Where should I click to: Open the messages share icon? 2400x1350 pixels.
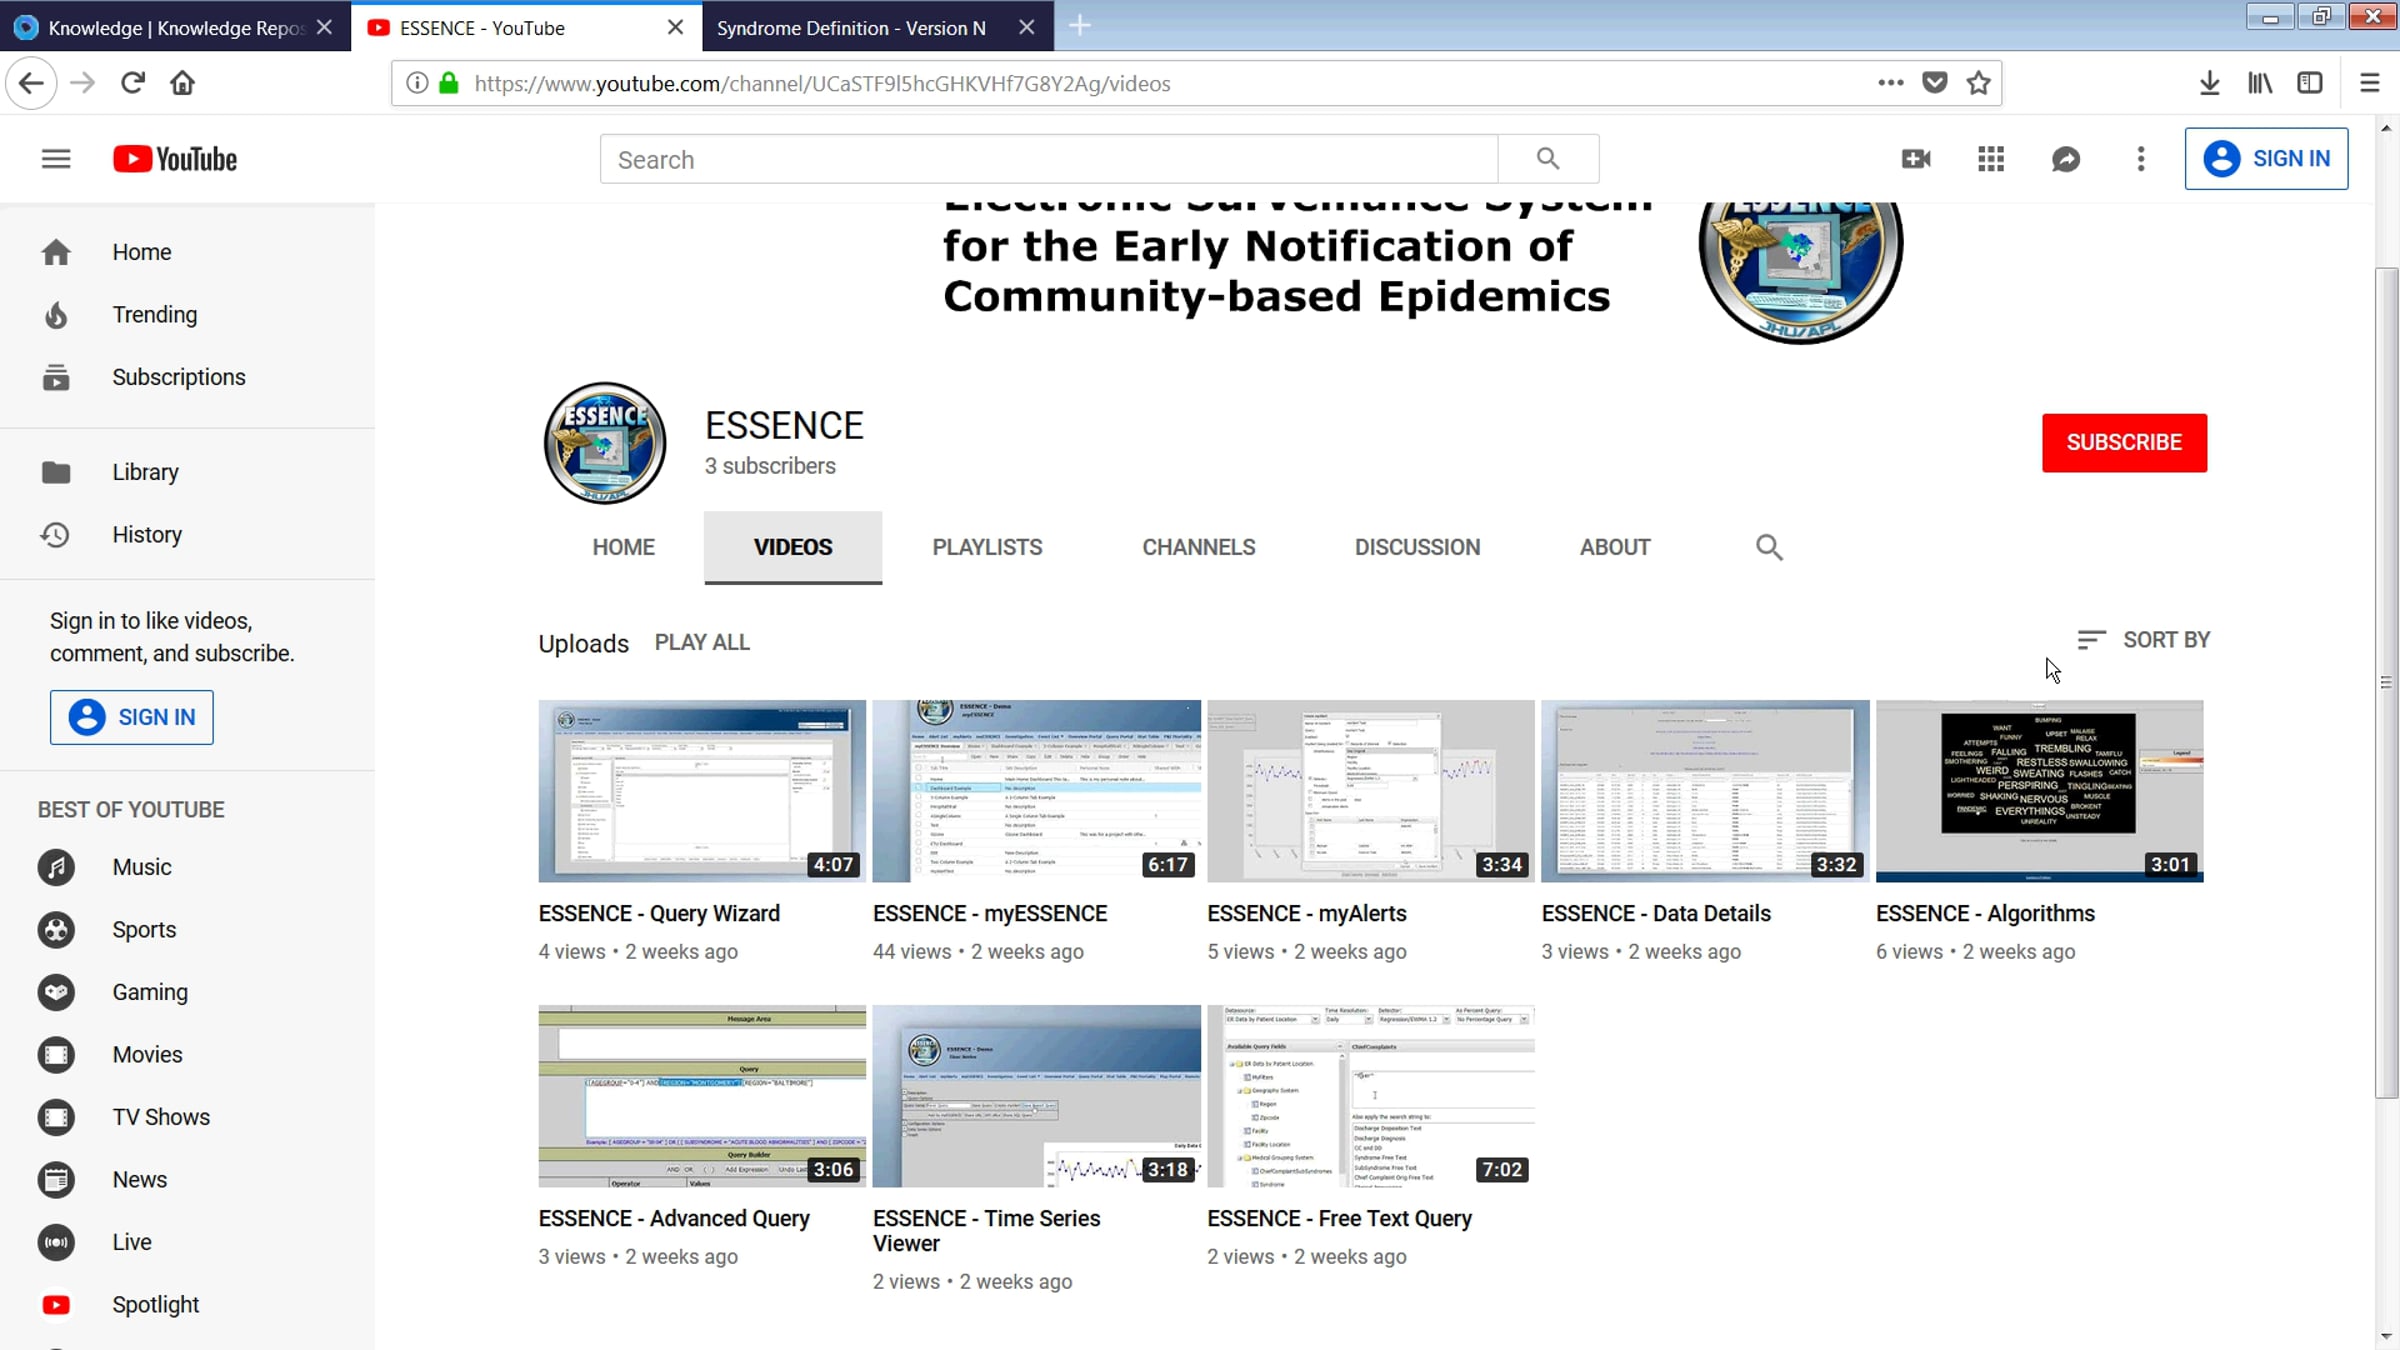pyautogui.click(x=2066, y=159)
